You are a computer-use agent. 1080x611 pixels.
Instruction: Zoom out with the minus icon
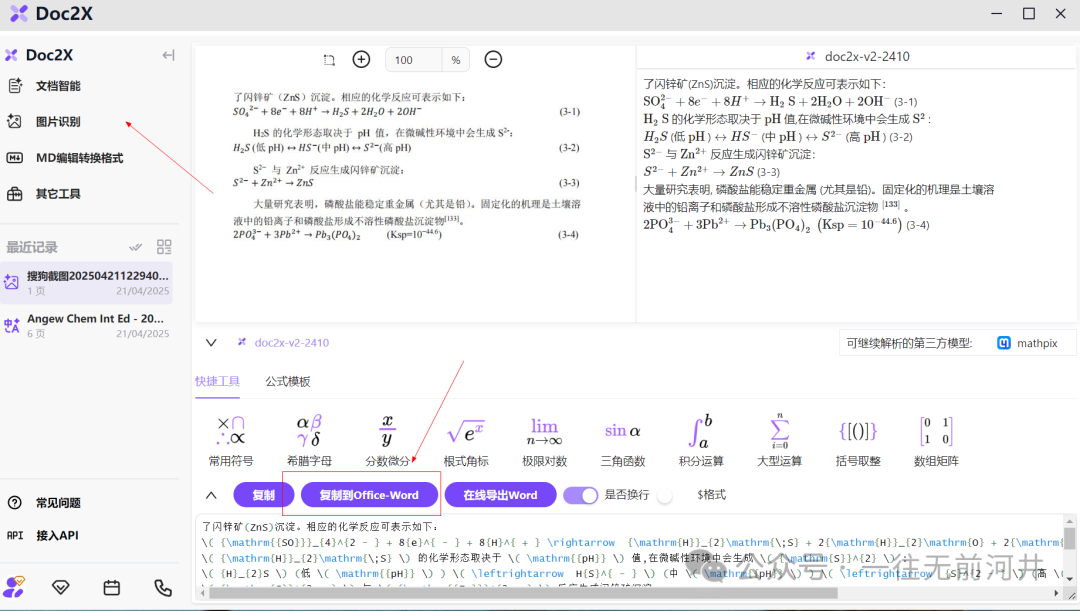(493, 60)
